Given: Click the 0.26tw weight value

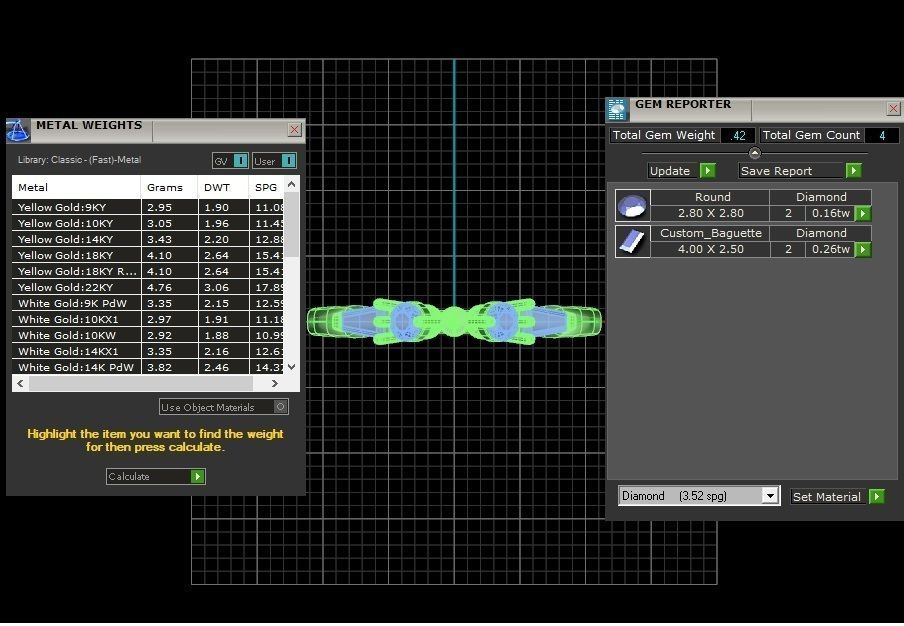Looking at the screenshot, I should pos(830,249).
